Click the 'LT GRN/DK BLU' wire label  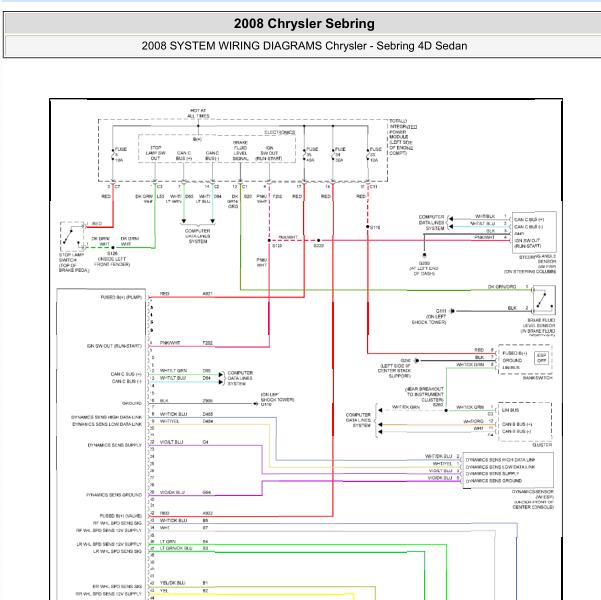pyautogui.click(x=176, y=549)
